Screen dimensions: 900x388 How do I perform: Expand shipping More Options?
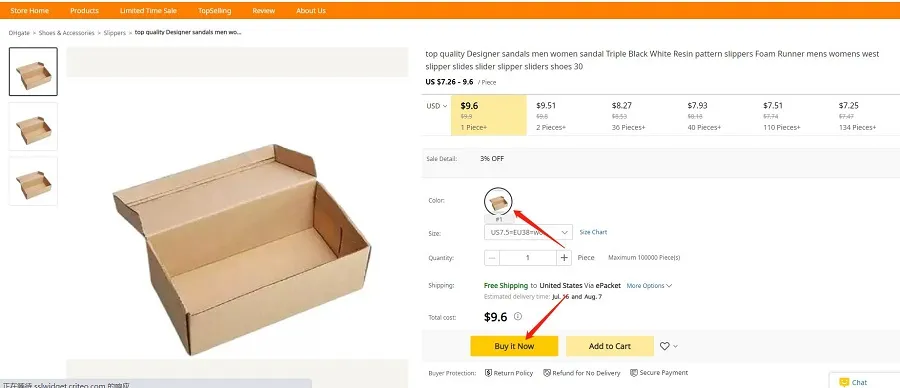point(649,285)
